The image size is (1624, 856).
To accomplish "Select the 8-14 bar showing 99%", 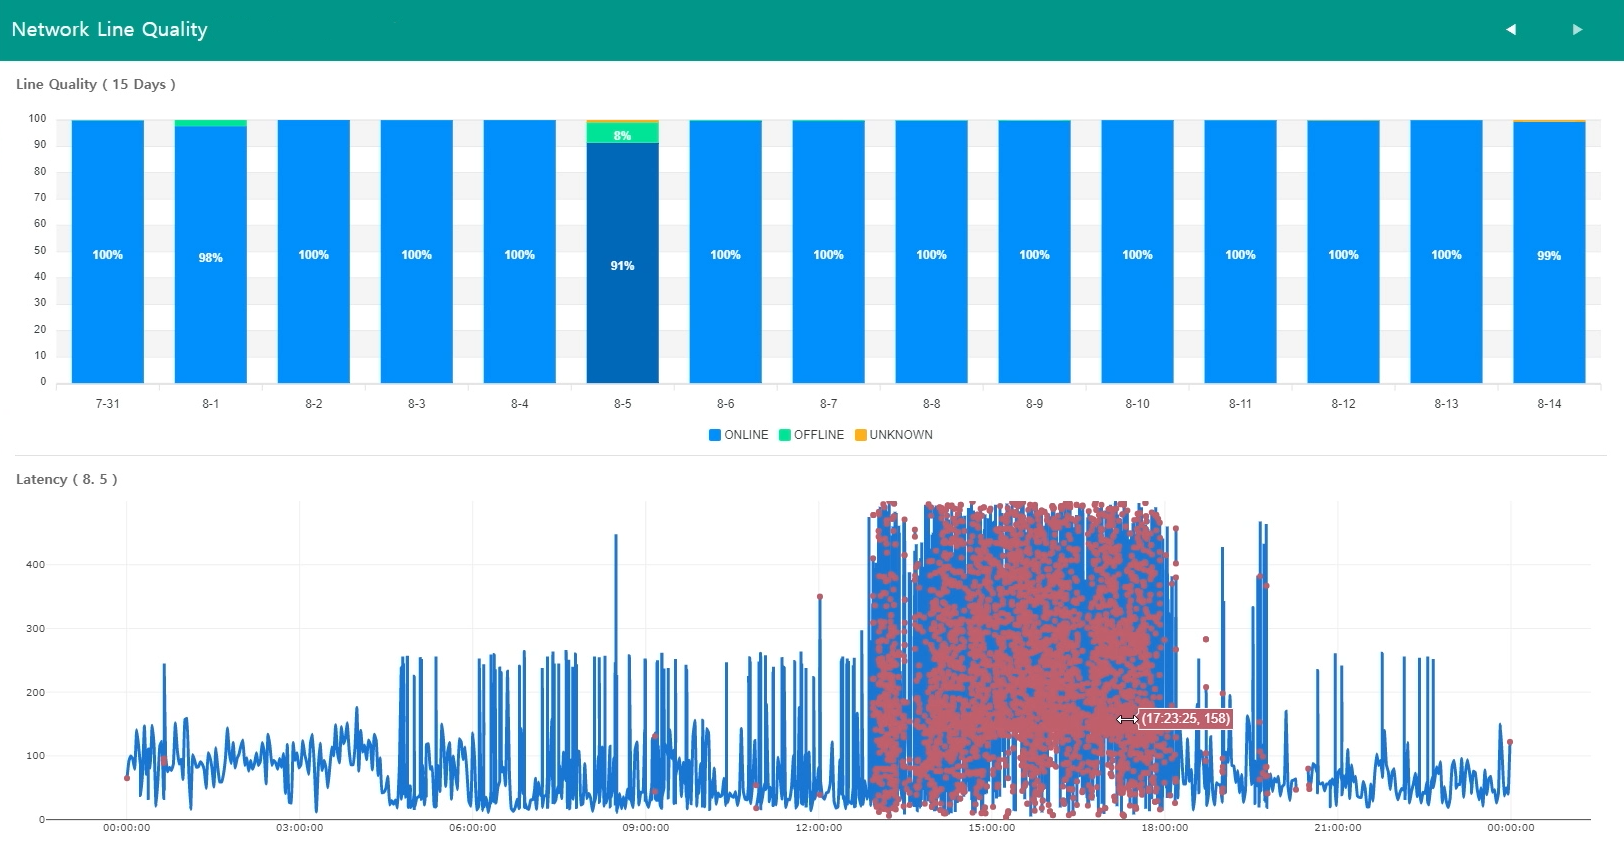I will [x=1549, y=255].
